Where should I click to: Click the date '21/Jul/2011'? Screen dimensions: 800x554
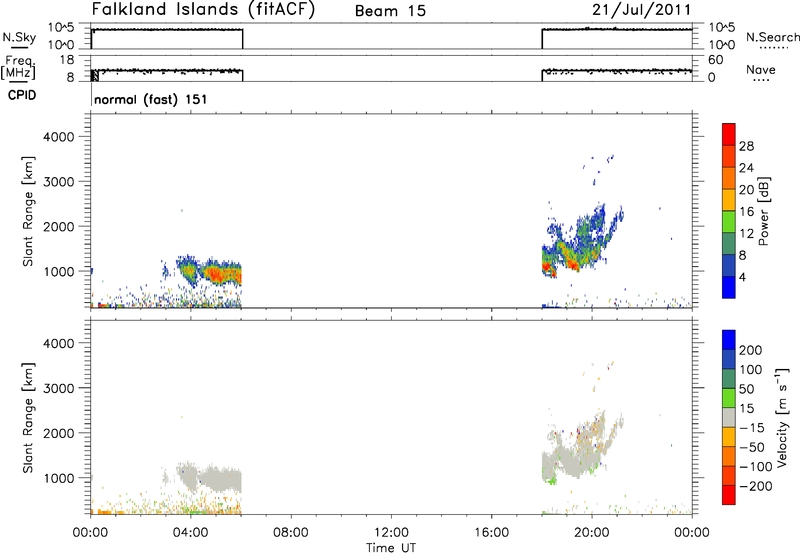(641, 10)
